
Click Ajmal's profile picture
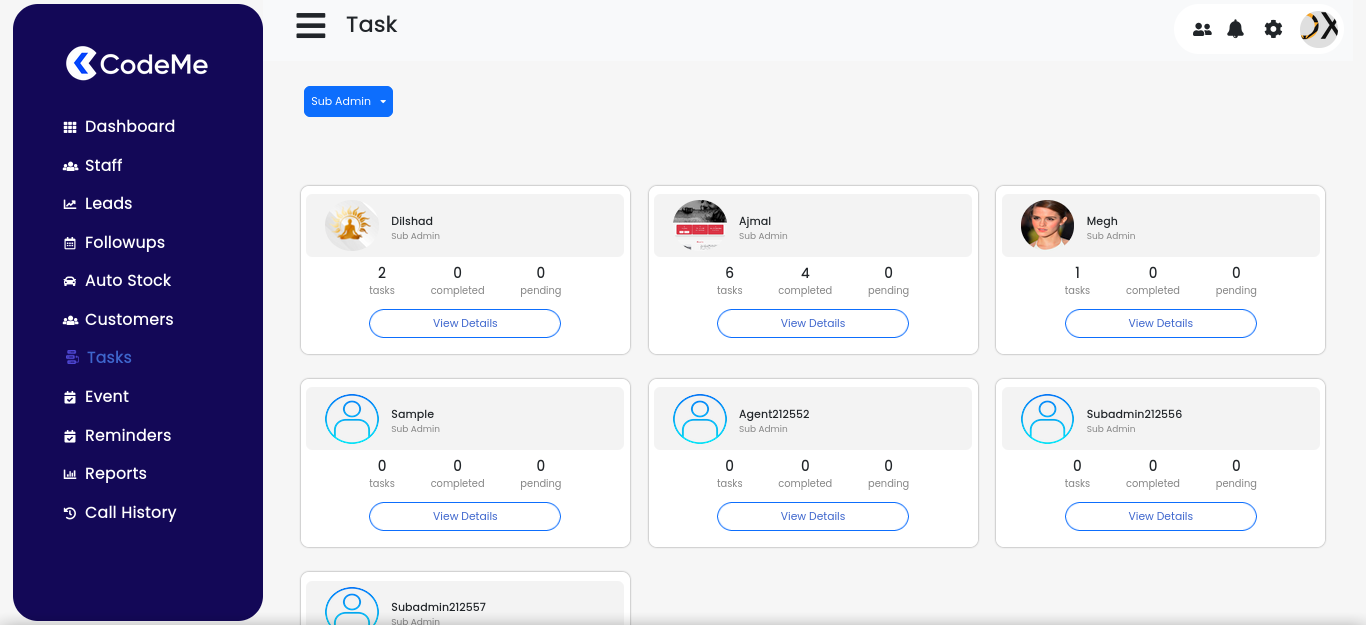pos(700,226)
